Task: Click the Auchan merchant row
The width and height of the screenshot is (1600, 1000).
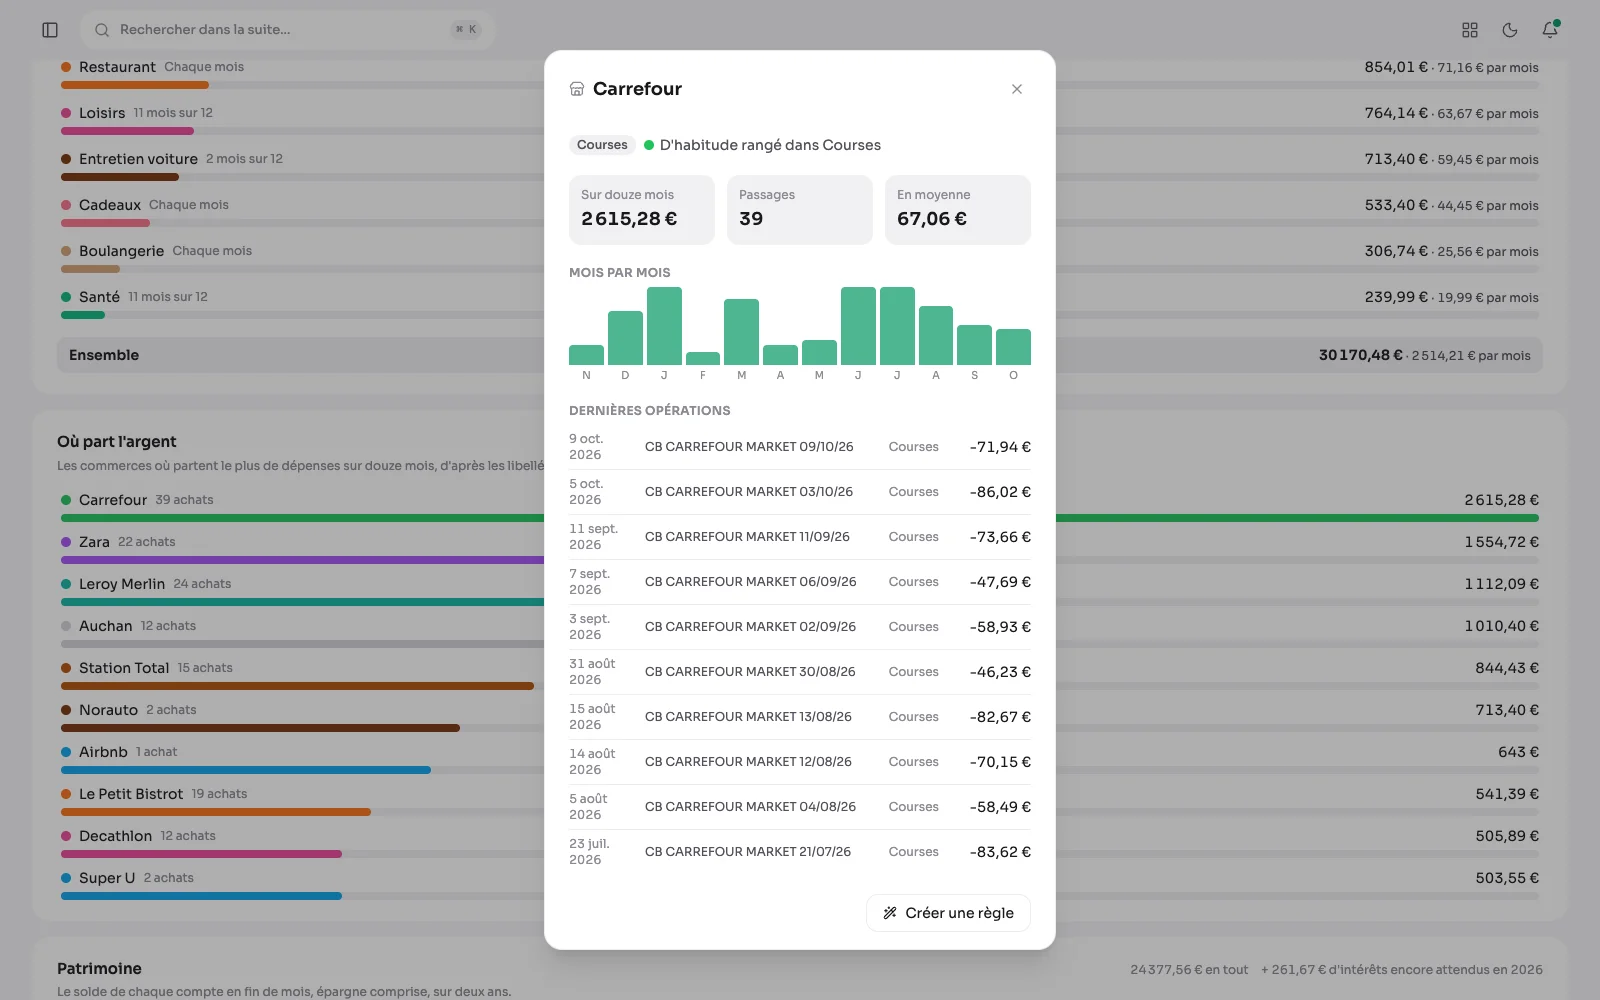Action: tap(800, 632)
